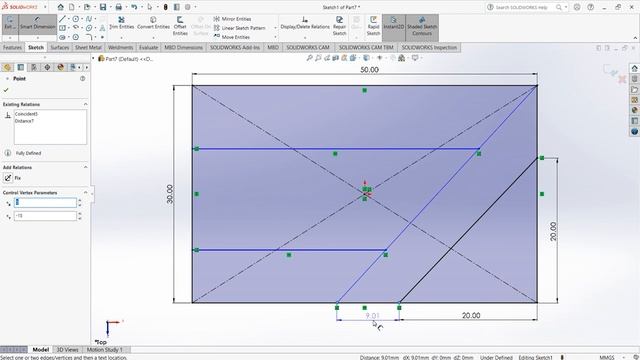
Task: Activate the Smart Dimension tool
Action: [38, 23]
